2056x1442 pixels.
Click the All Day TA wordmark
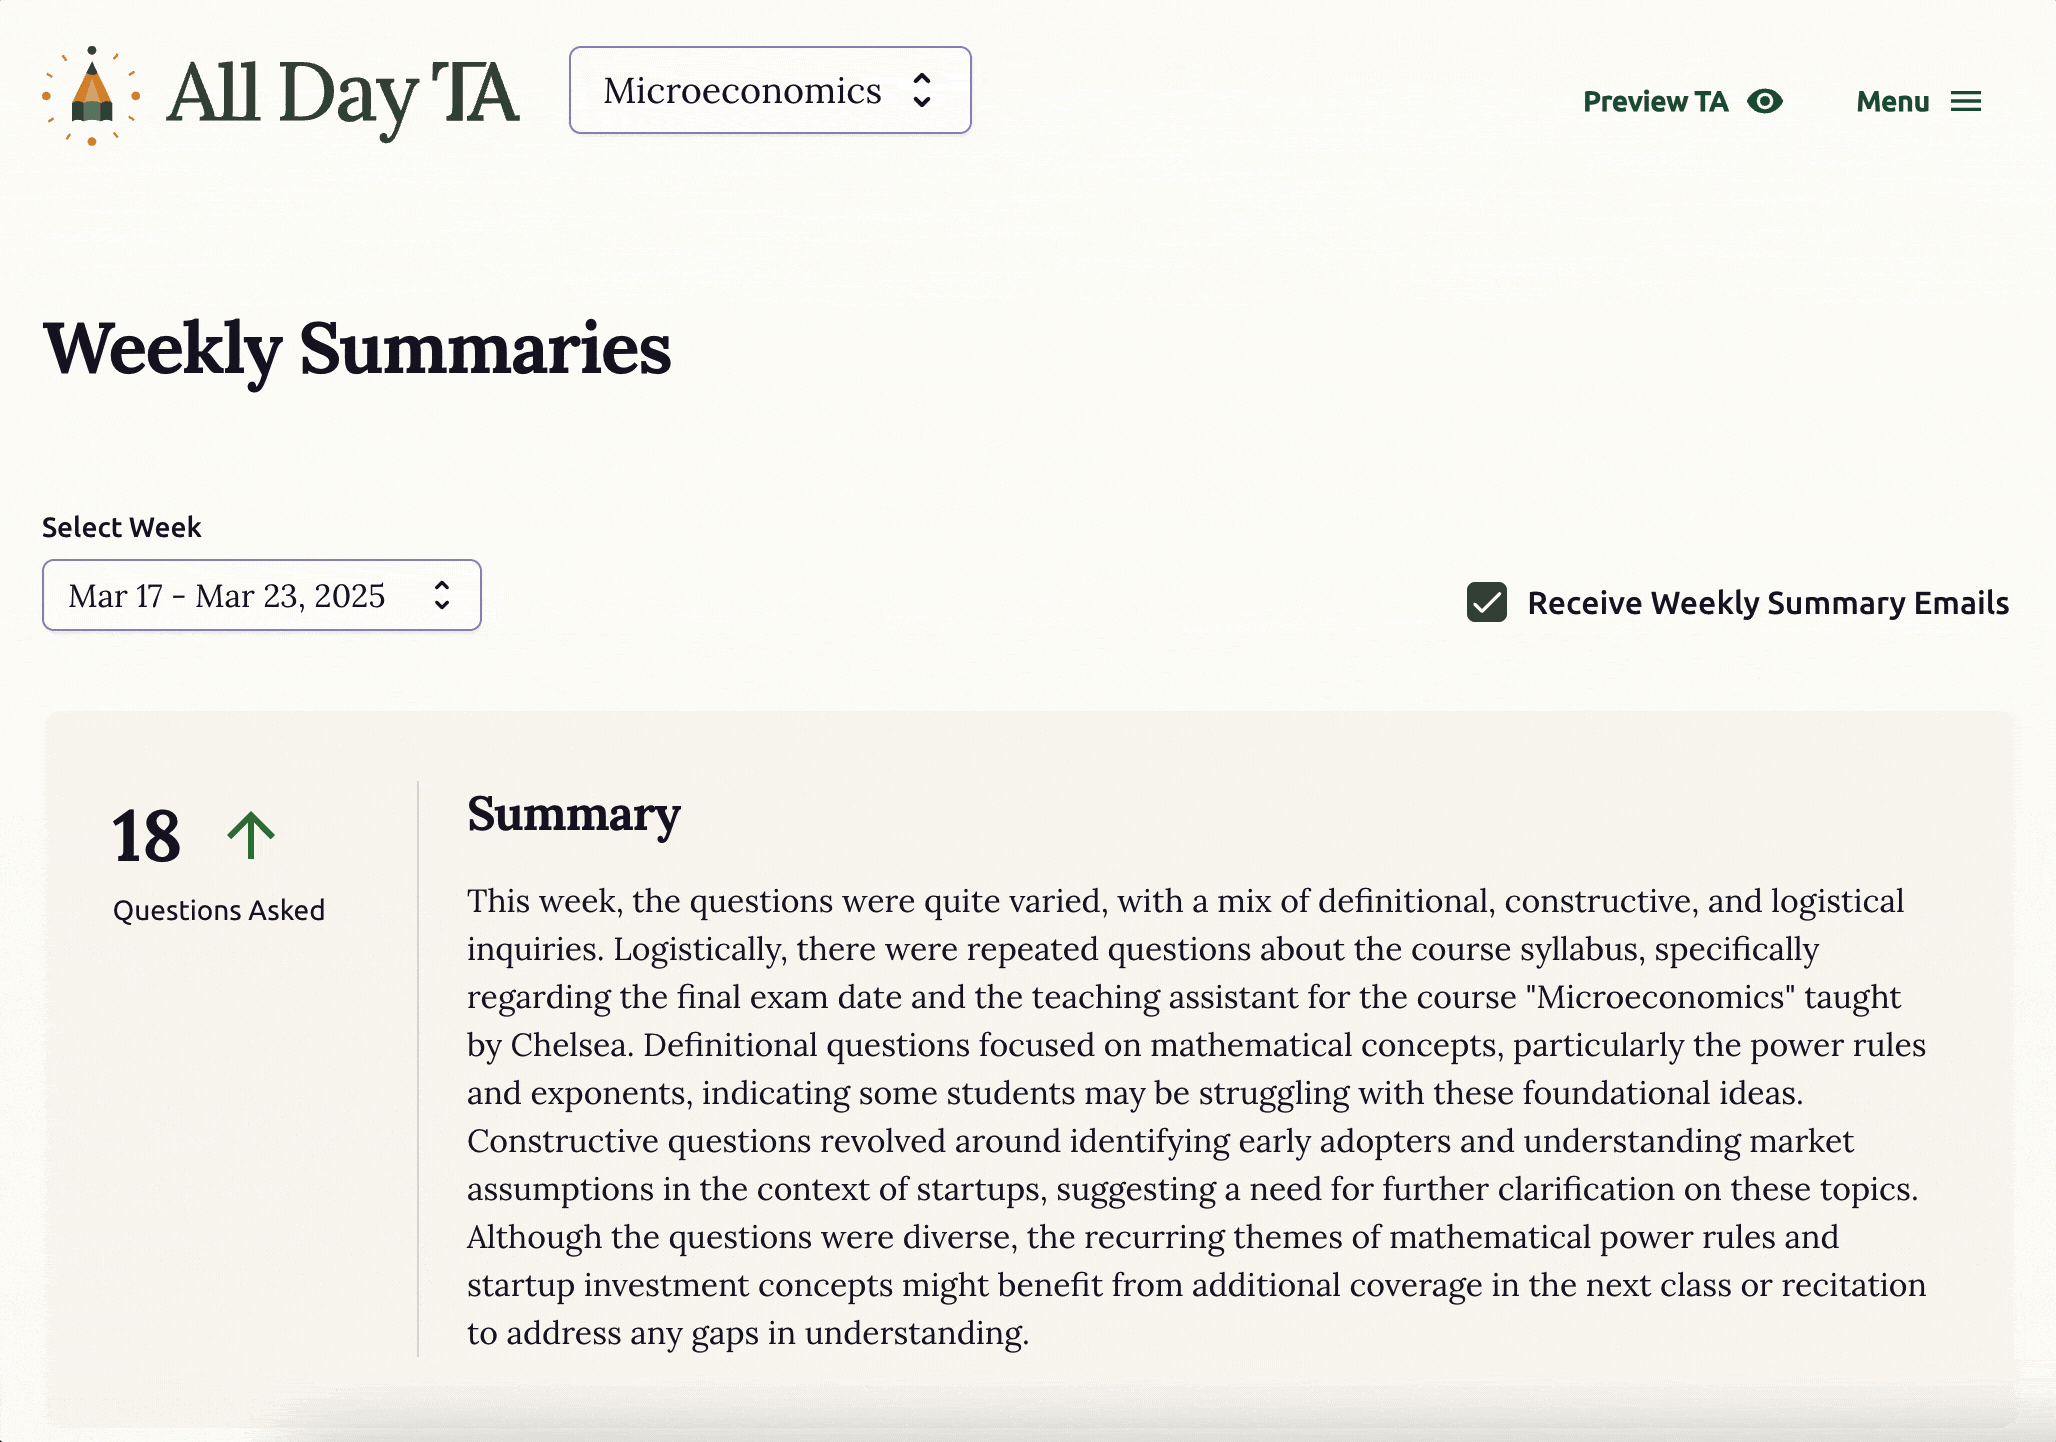[x=342, y=94]
